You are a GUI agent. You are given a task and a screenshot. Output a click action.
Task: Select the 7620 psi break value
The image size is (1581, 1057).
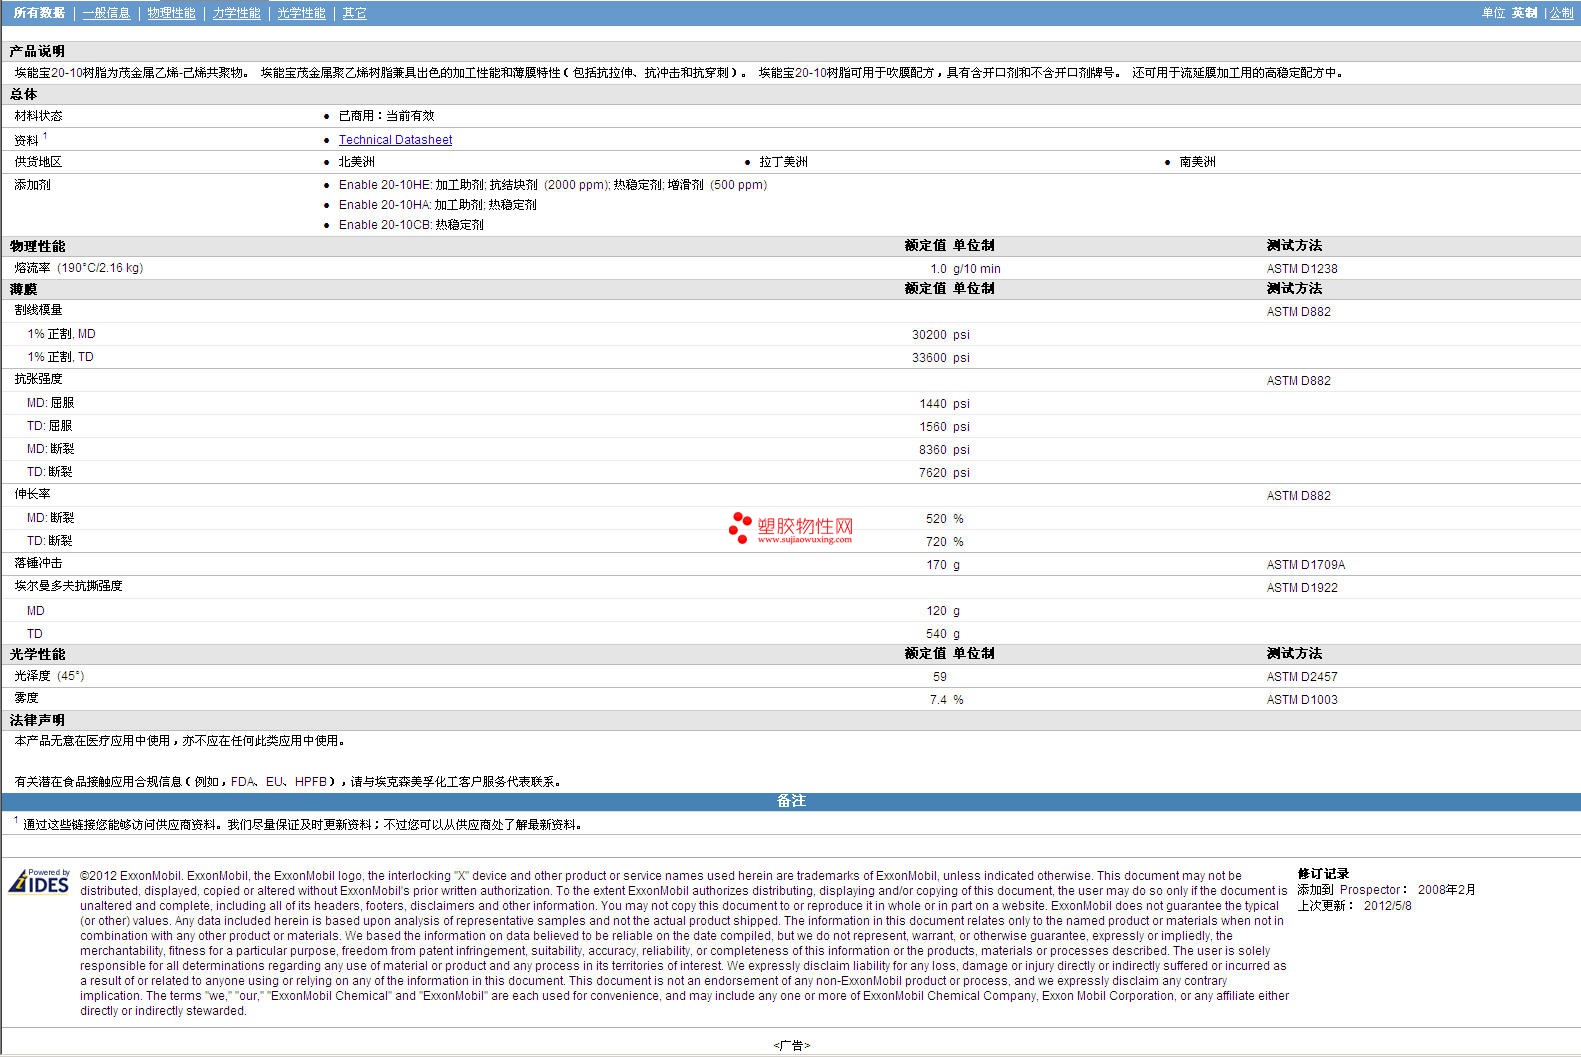point(944,473)
